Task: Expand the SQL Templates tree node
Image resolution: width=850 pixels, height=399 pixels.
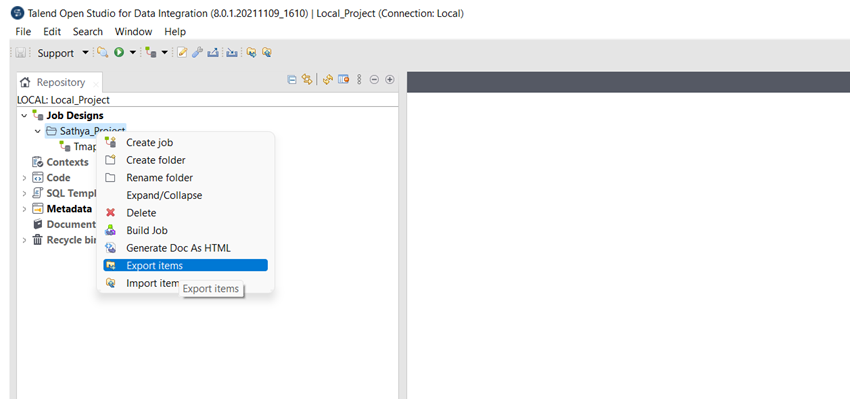Action: 24,193
